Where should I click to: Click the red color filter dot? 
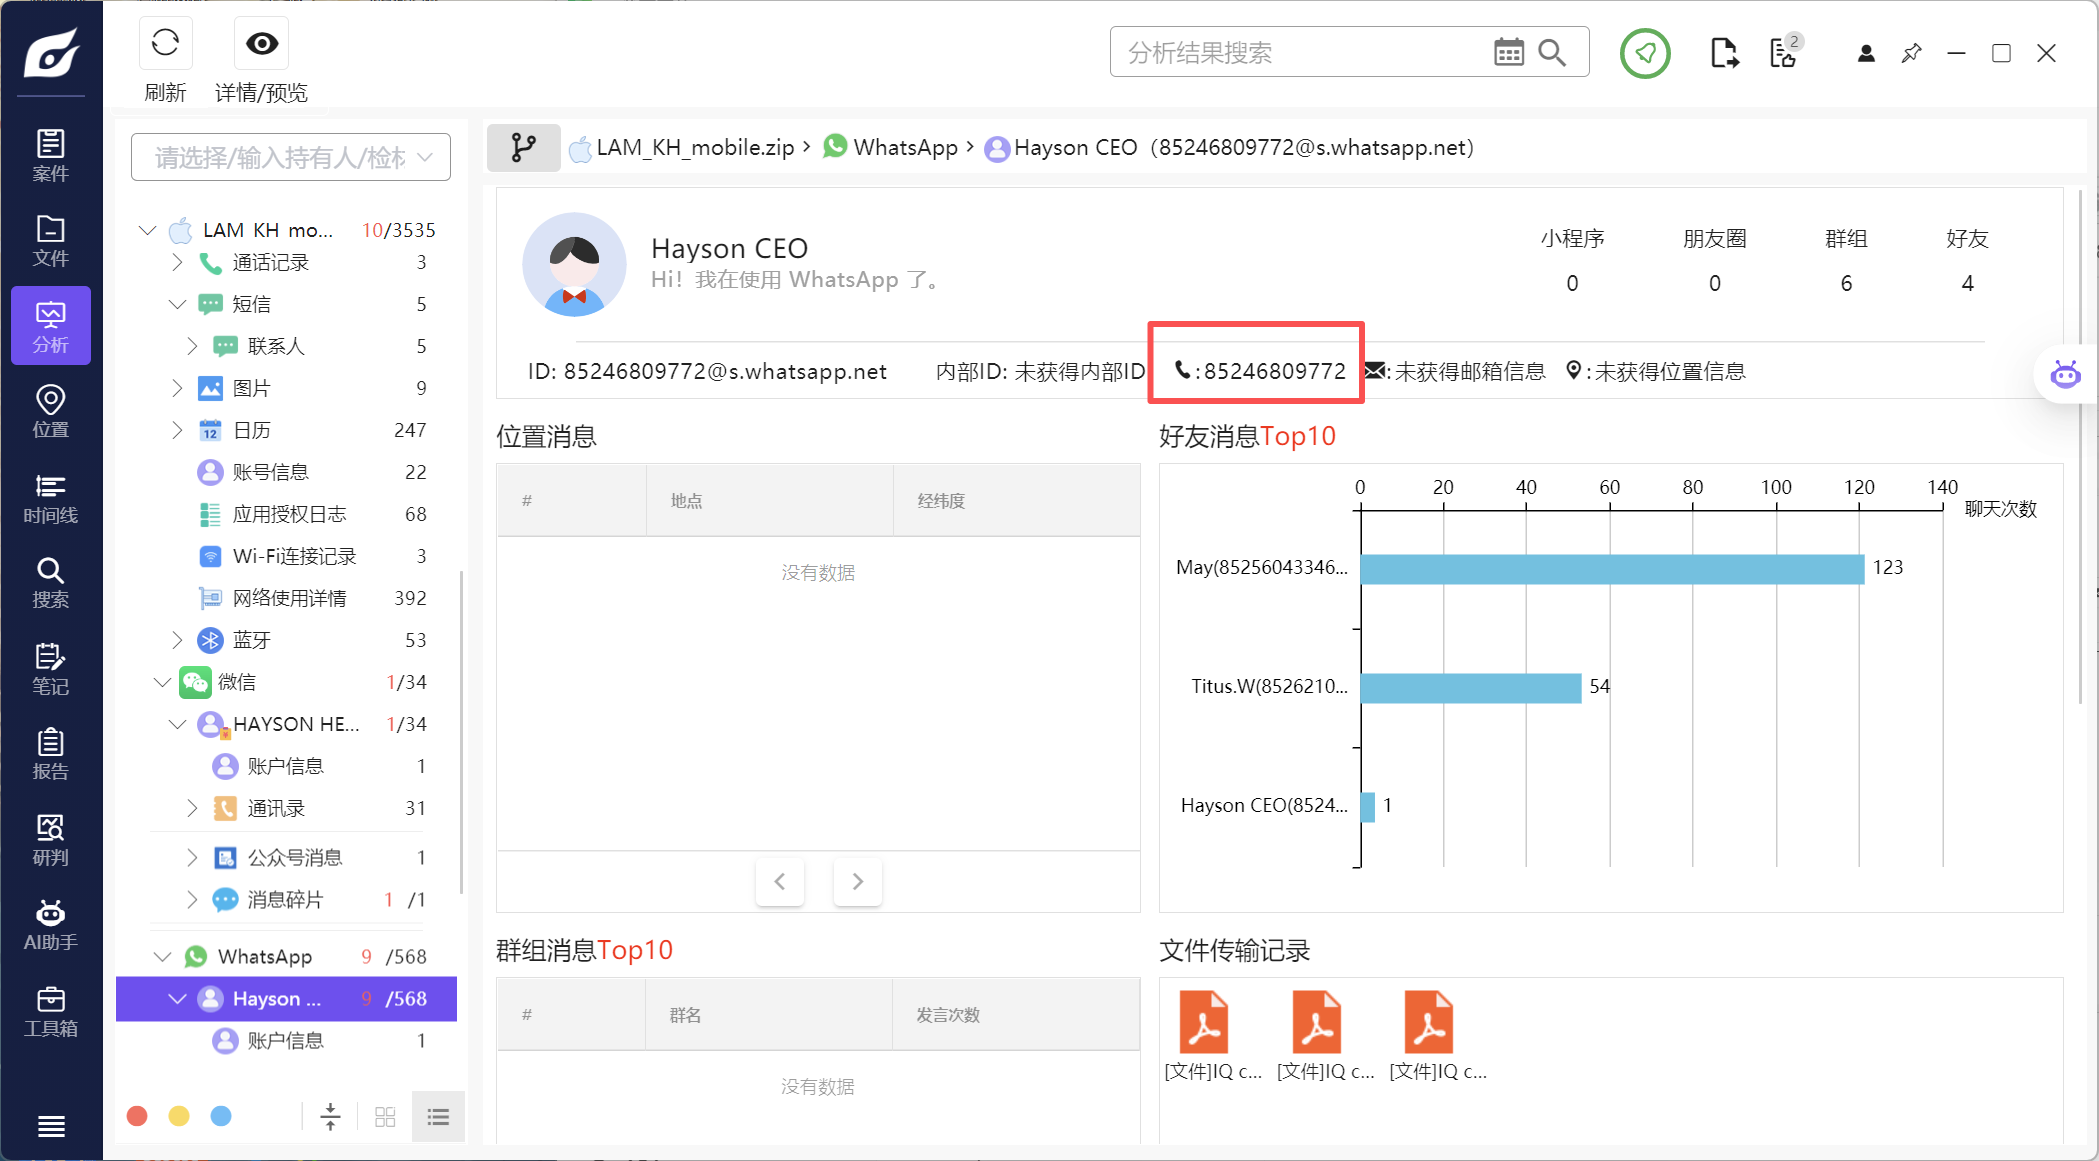(138, 1116)
